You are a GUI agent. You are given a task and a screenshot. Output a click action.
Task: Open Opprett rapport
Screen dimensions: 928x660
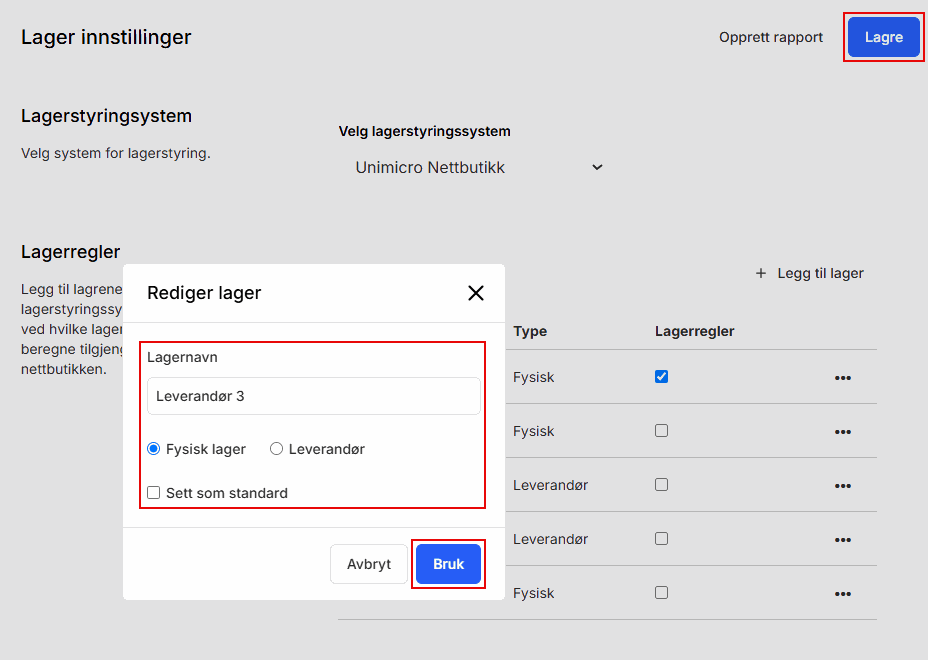pyautogui.click(x=771, y=36)
